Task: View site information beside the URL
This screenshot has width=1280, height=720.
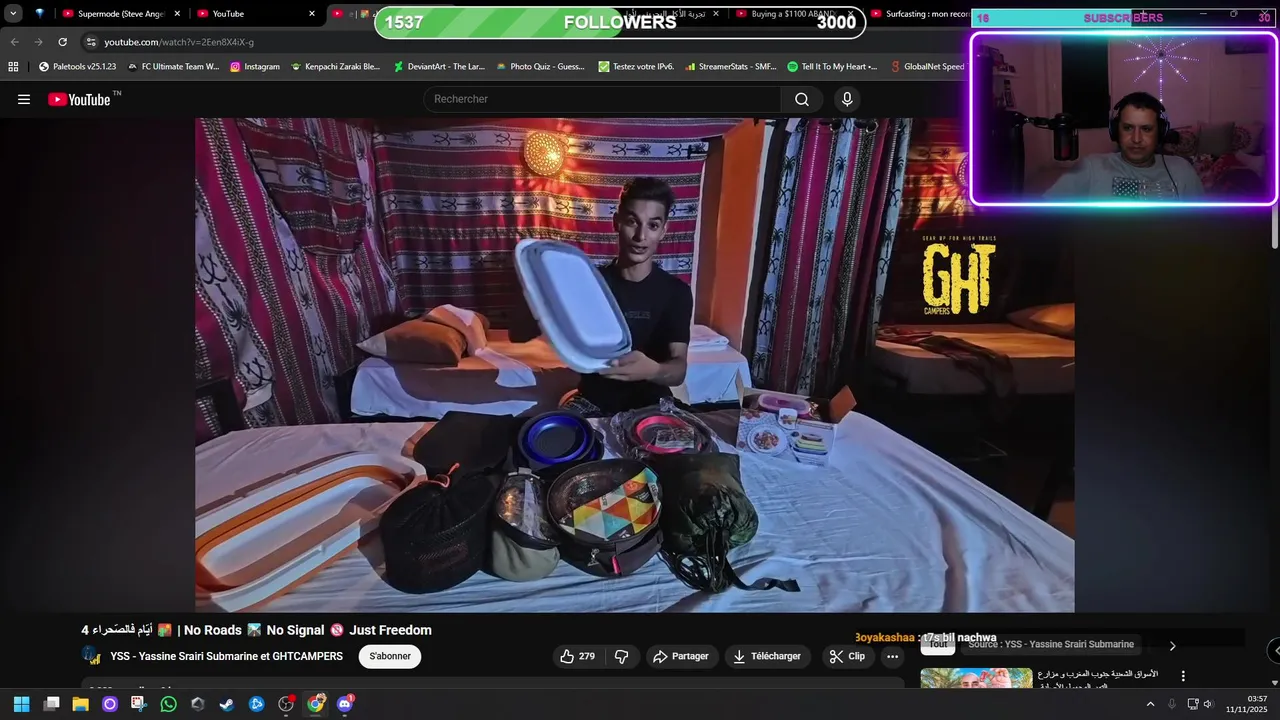Action: (x=90, y=42)
